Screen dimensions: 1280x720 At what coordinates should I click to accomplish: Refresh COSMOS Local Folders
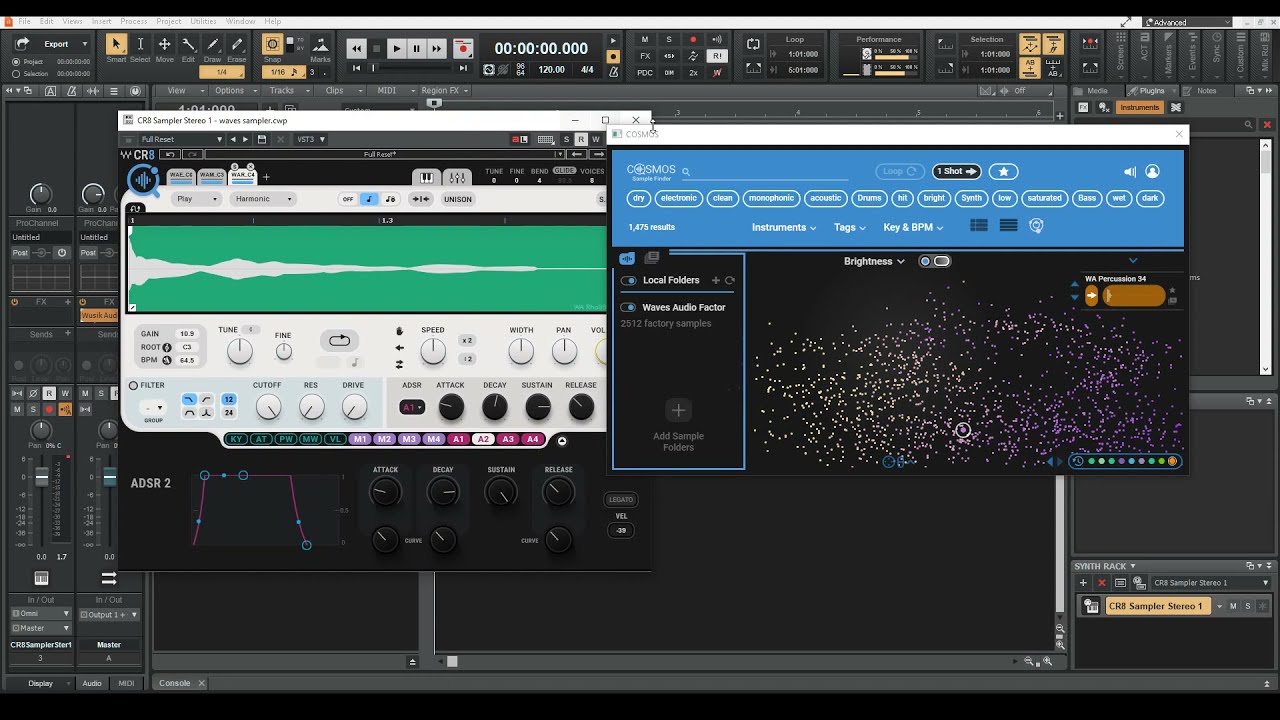tap(729, 281)
